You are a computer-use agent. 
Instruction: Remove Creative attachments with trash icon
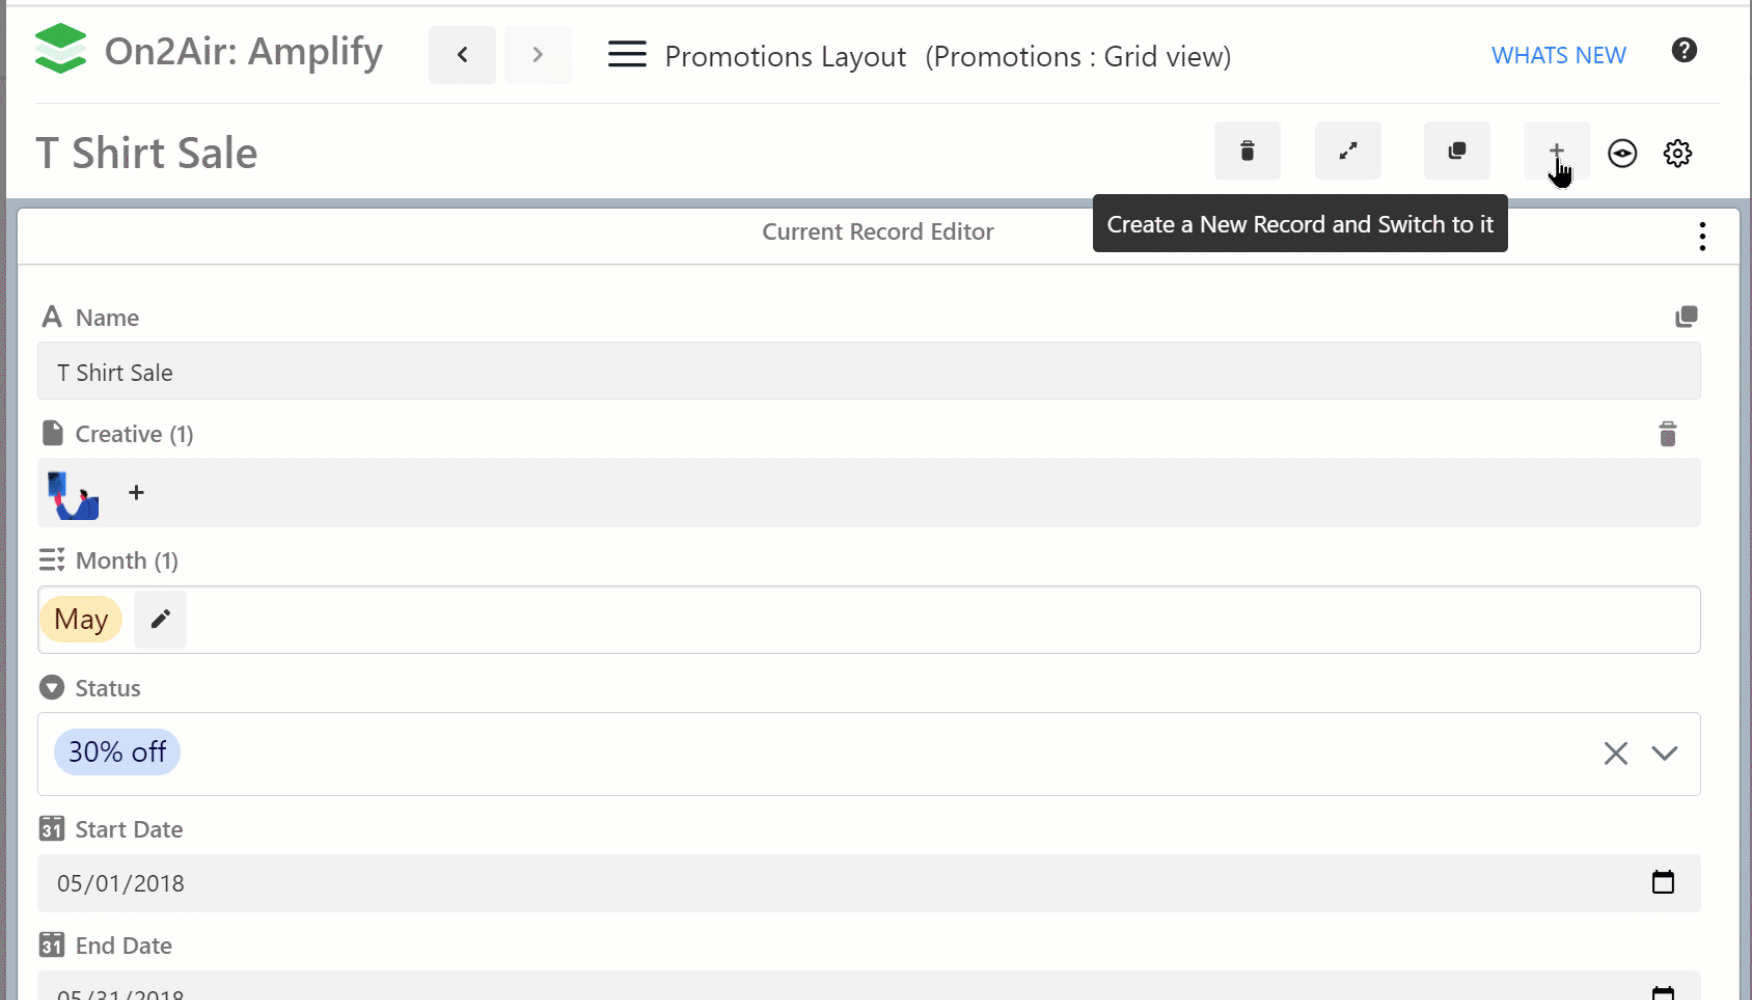pos(1667,434)
